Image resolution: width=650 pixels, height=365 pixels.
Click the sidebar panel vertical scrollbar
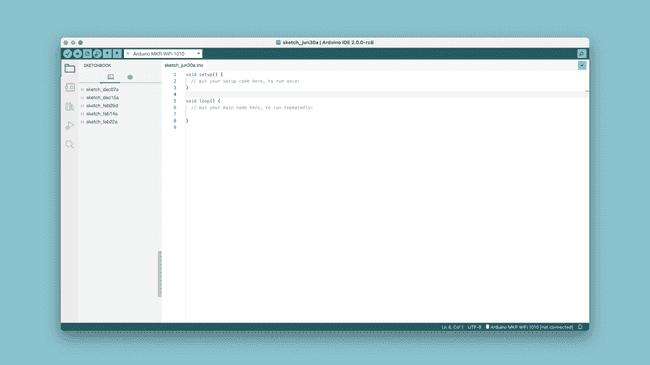point(160,274)
